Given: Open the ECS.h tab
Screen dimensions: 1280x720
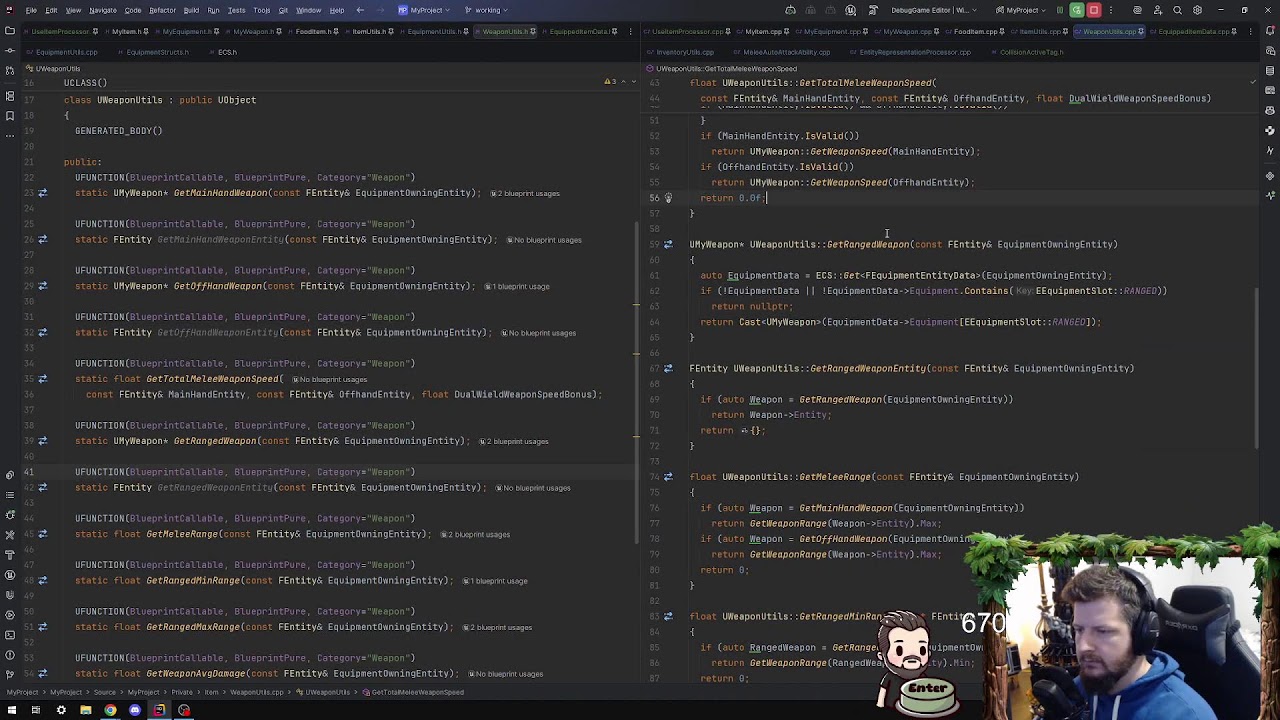Looking at the screenshot, I should coord(227,52).
